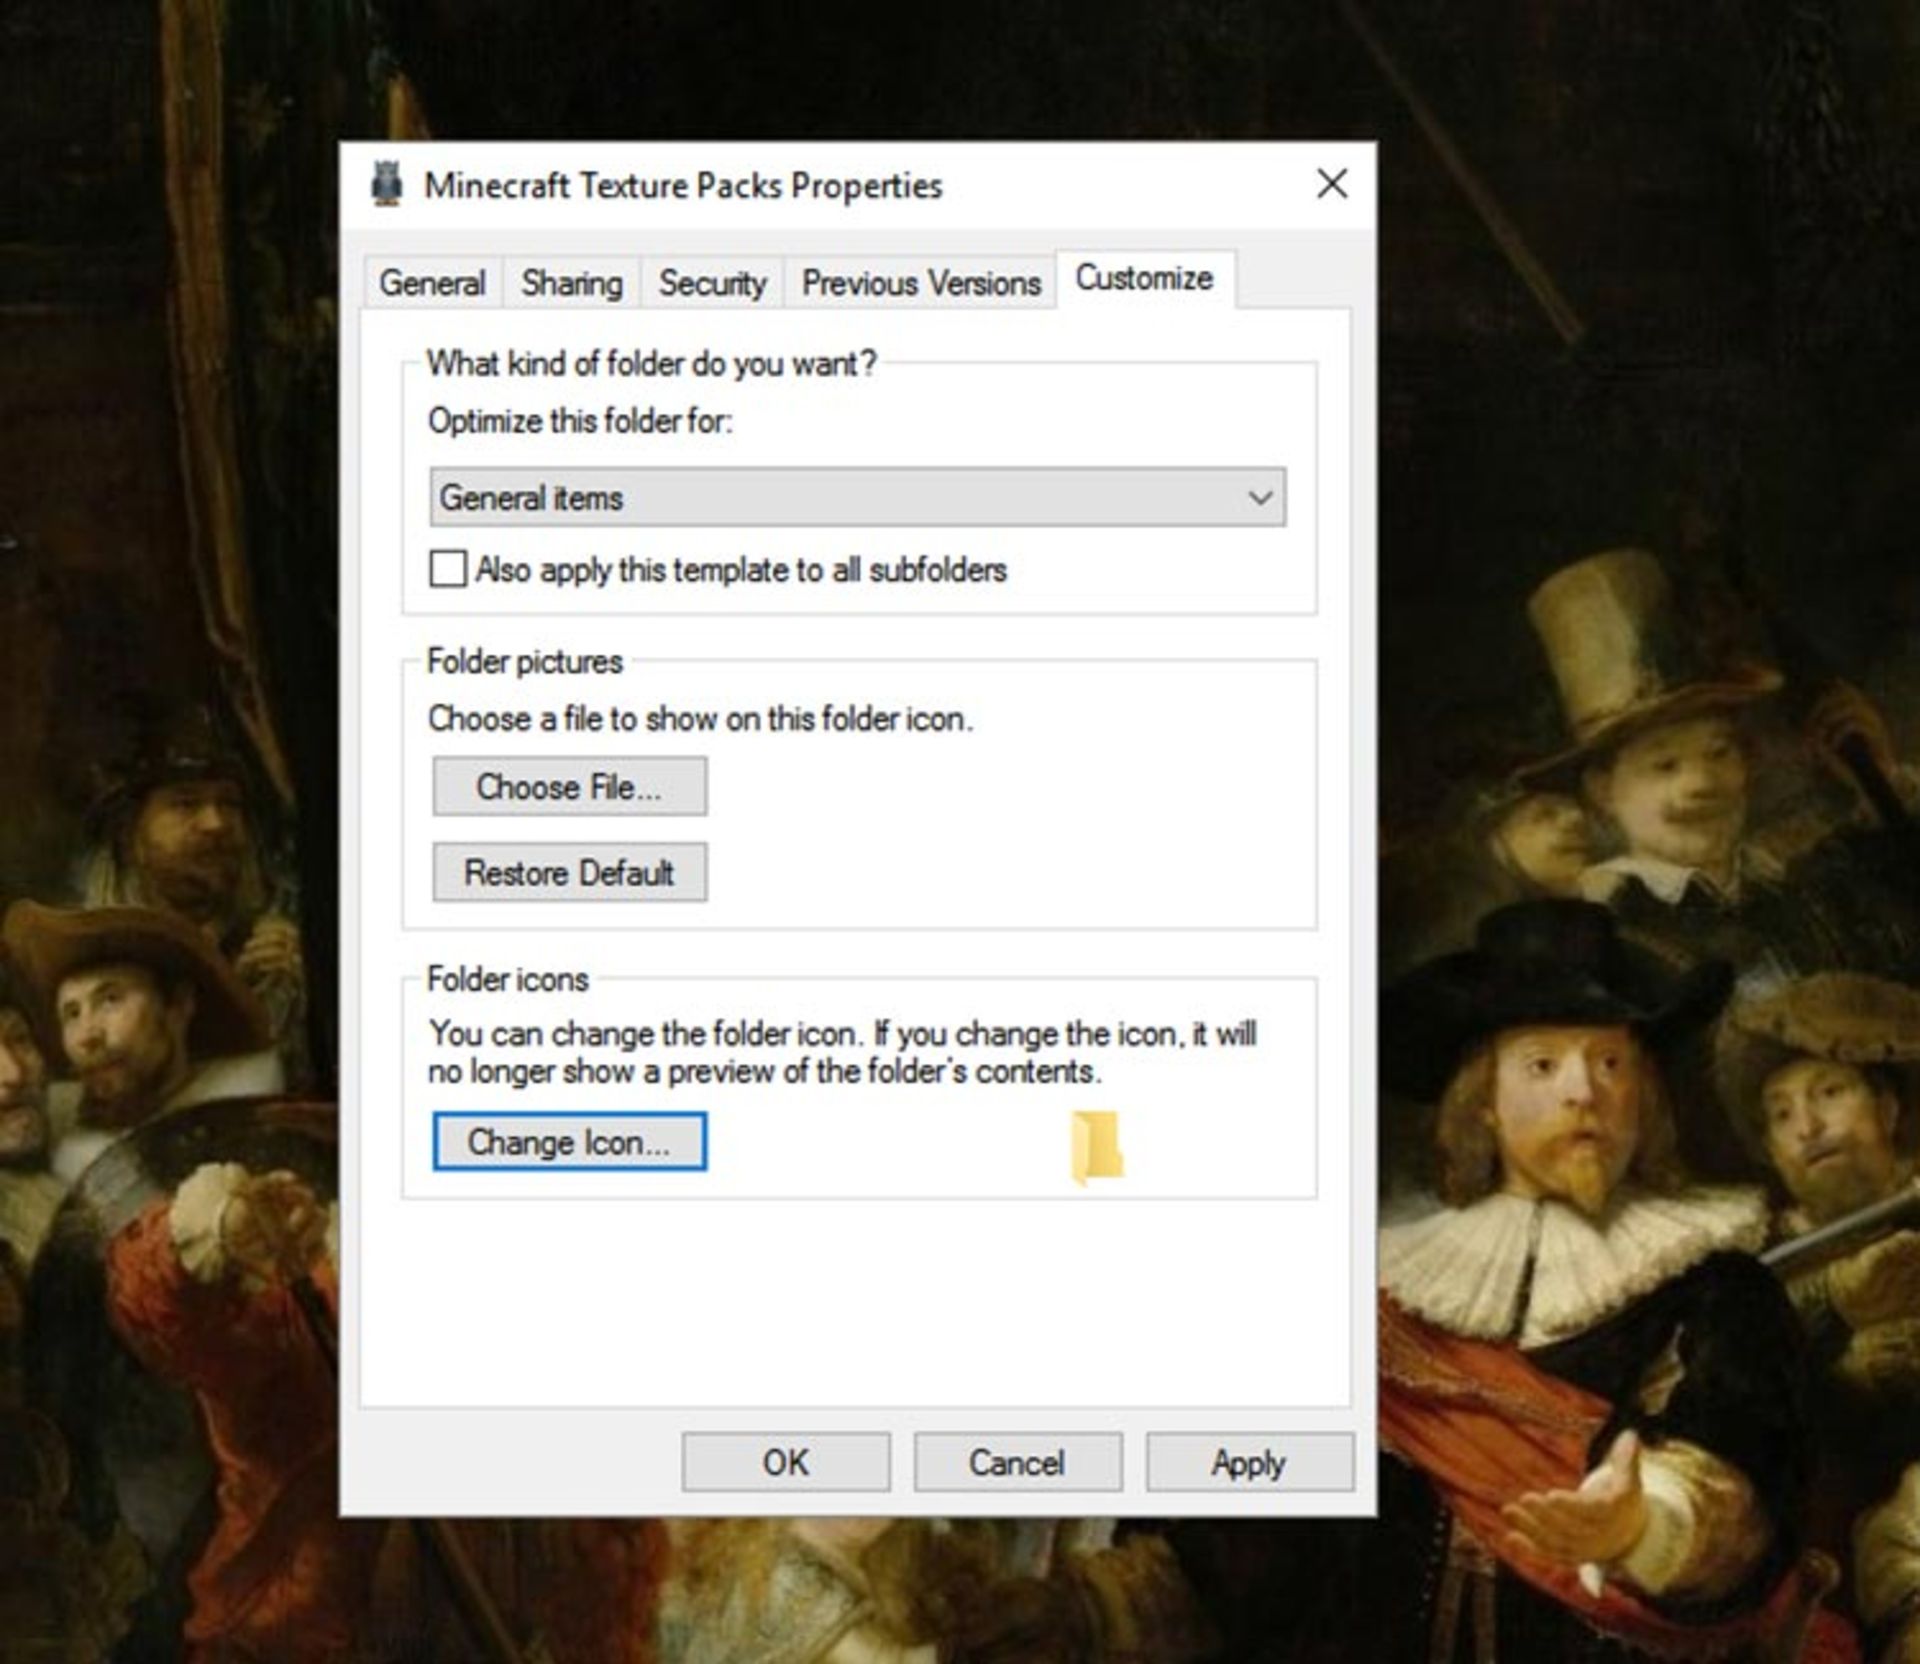Select the Customize tab
This screenshot has height=1664, width=1920.
click(1144, 278)
